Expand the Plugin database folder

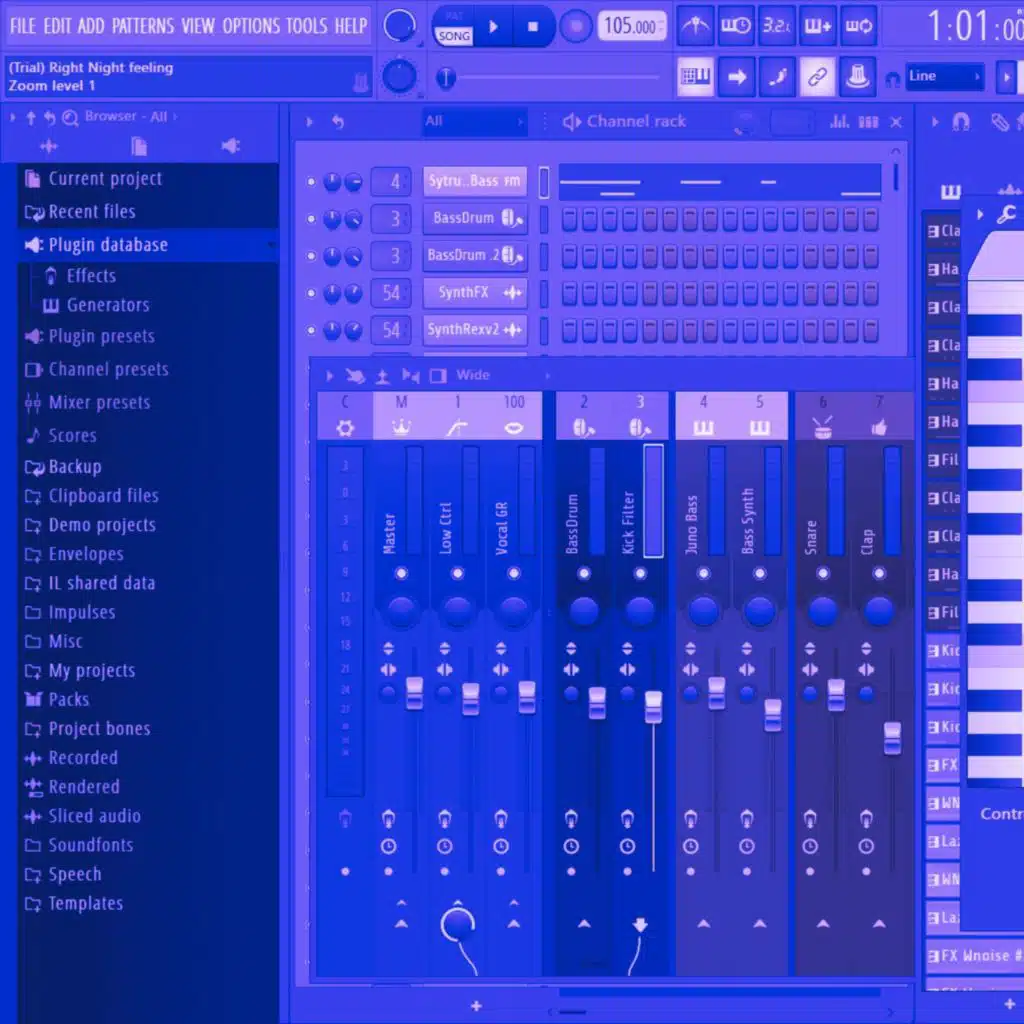(108, 245)
